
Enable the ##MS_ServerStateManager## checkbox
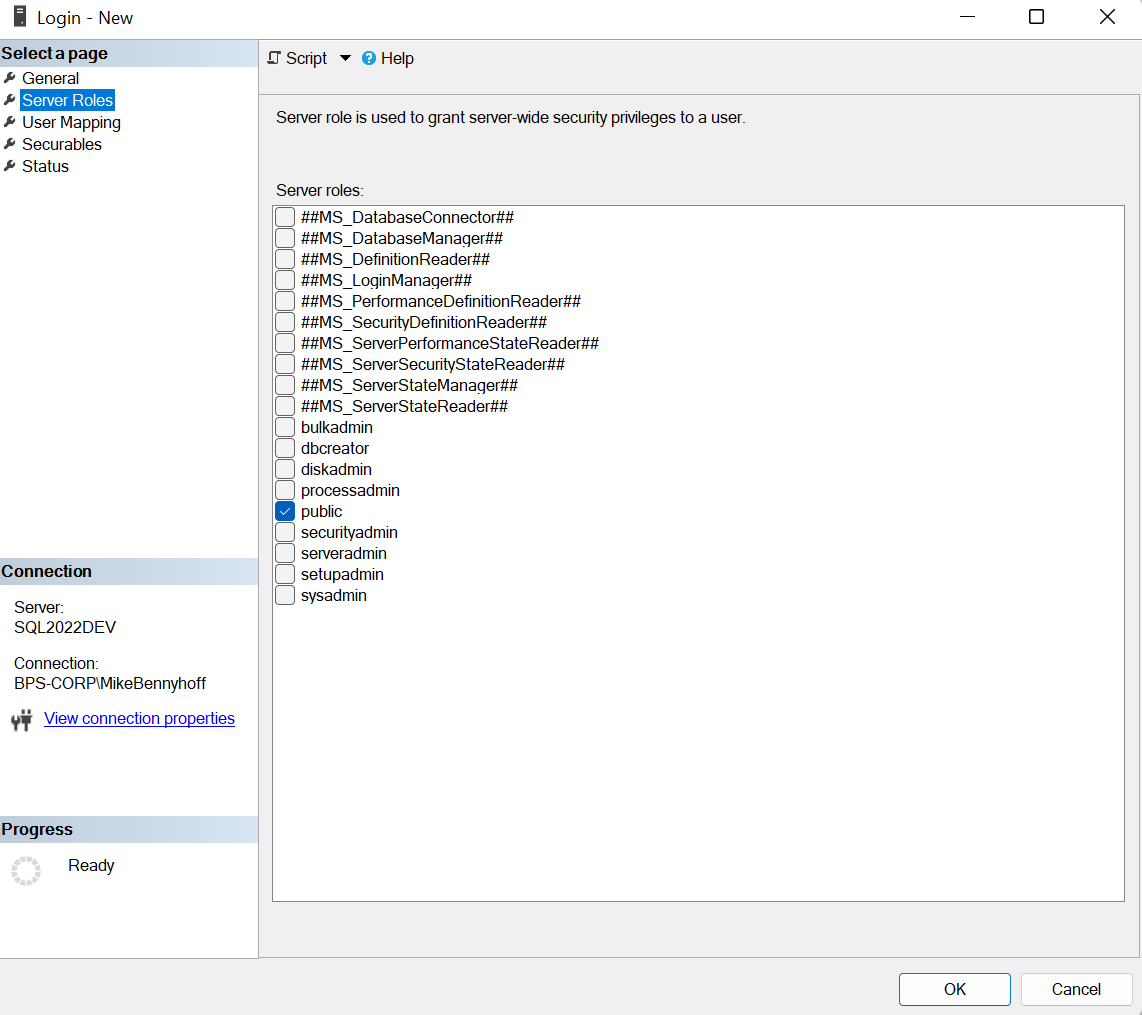tap(285, 385)
